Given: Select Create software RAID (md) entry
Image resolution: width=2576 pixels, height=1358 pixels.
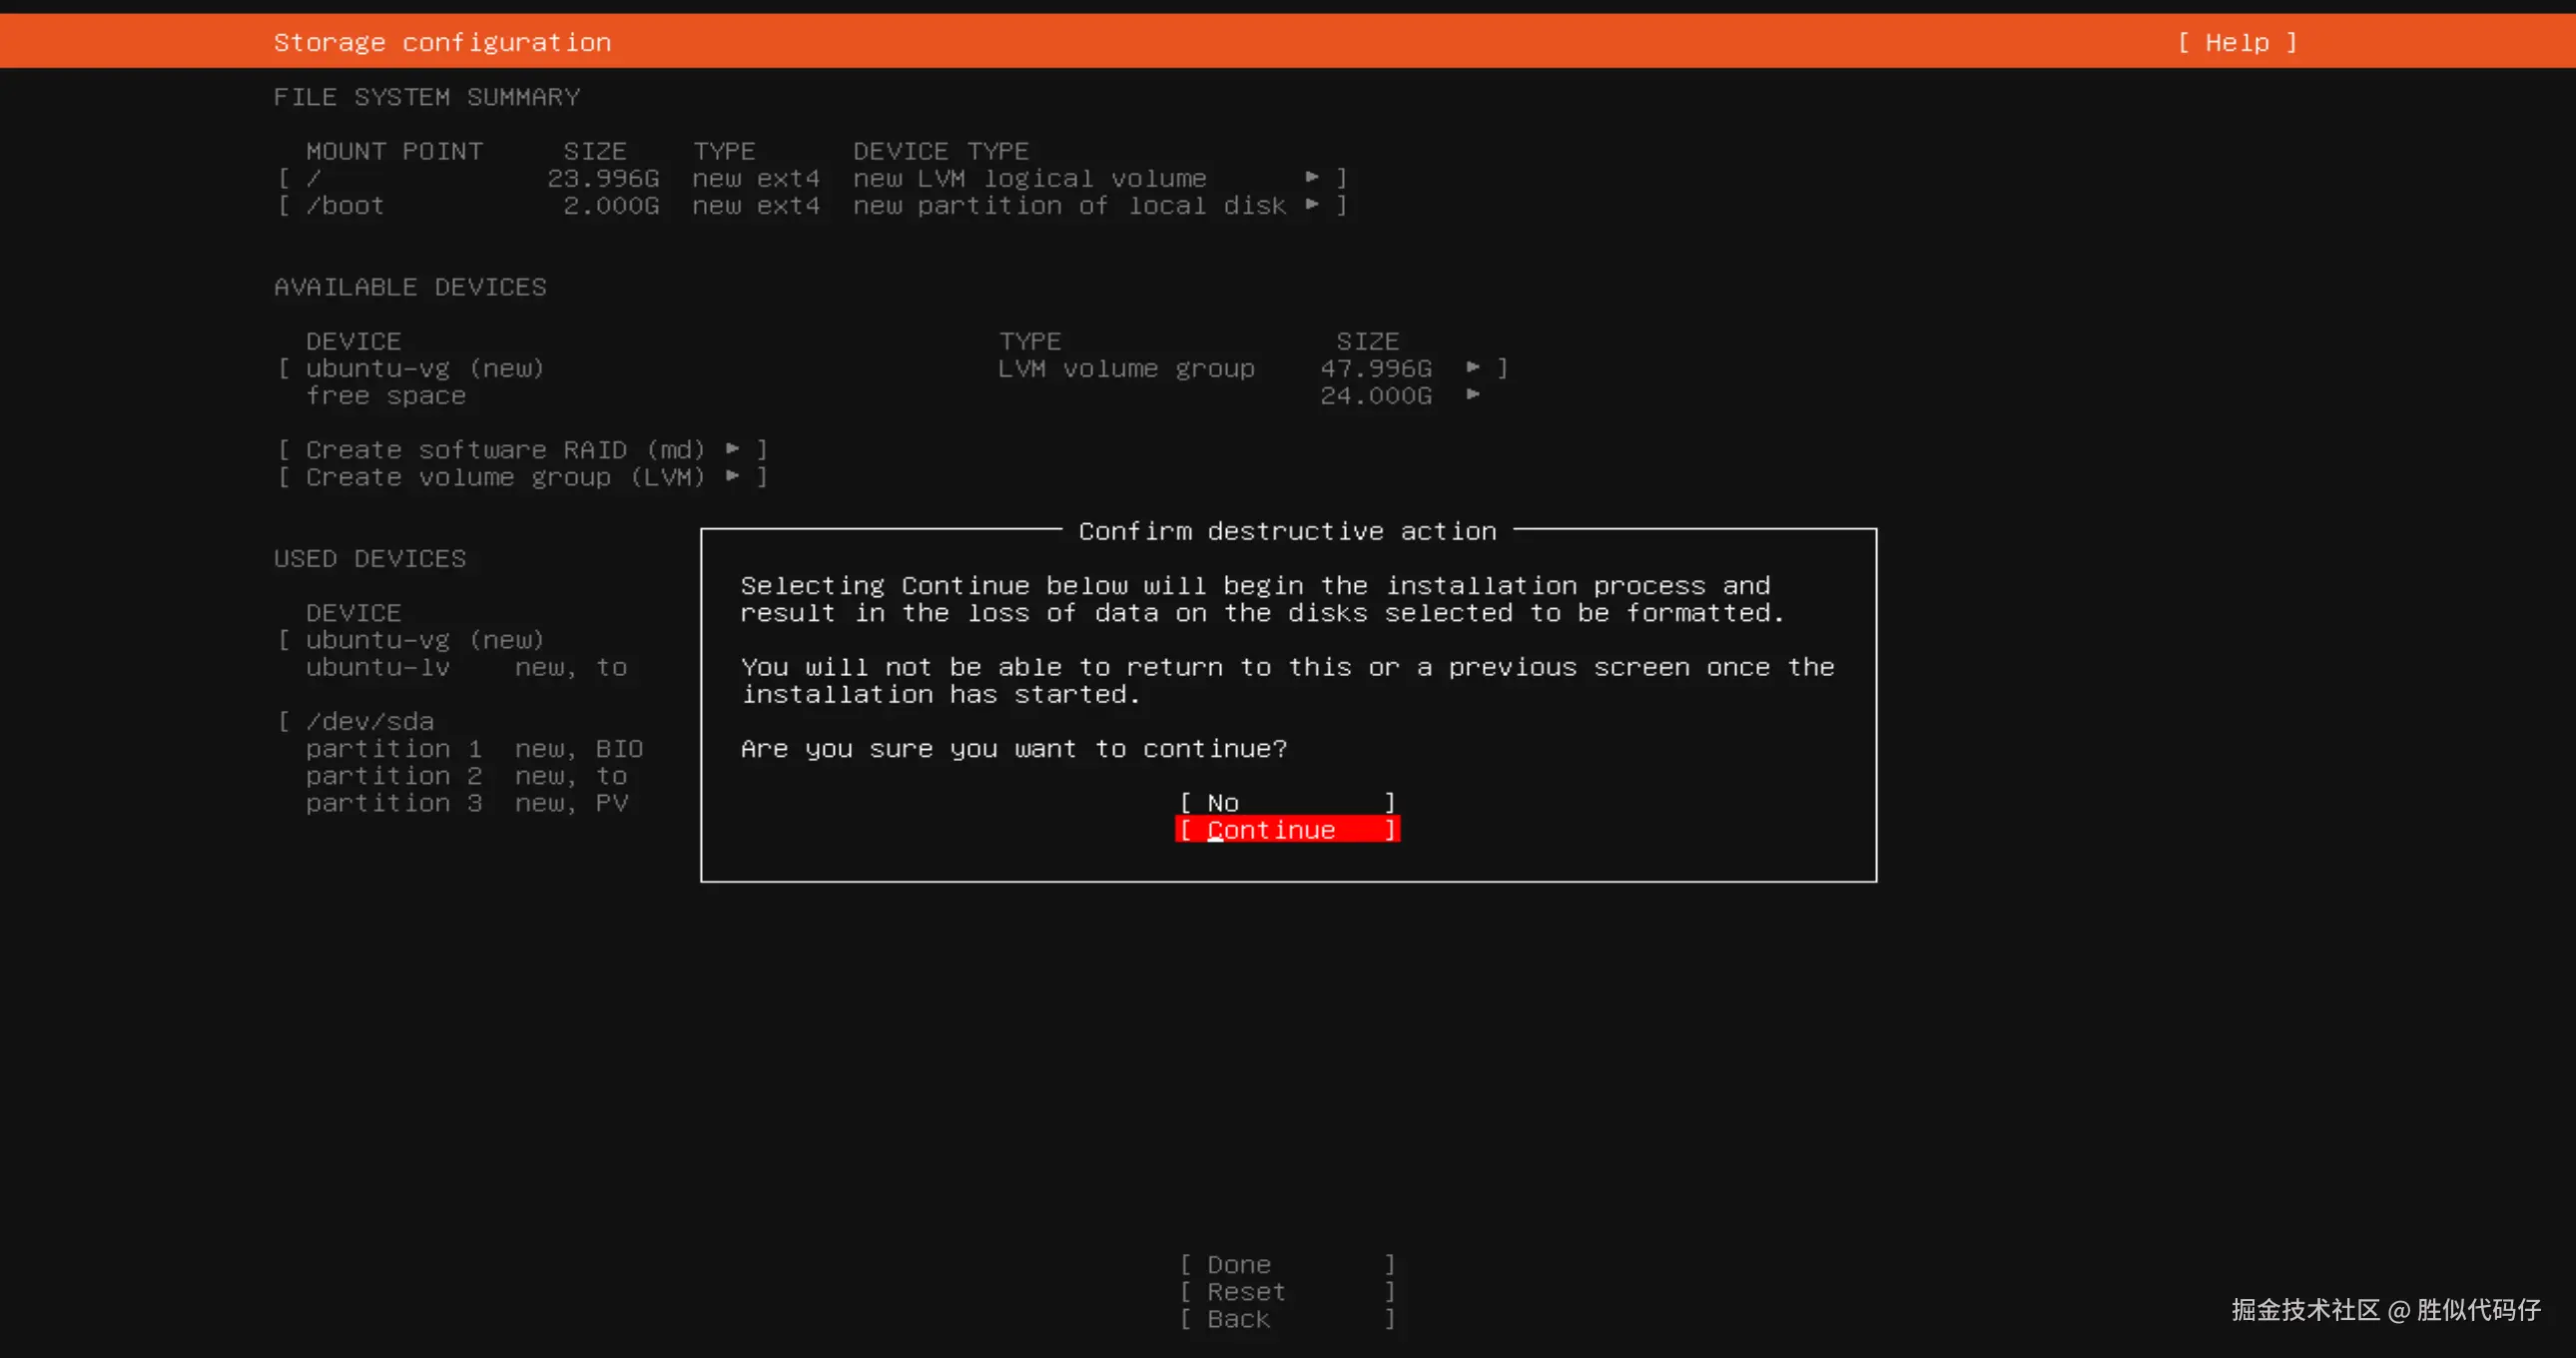Looking at the screenshot, I should click(505, 449).
